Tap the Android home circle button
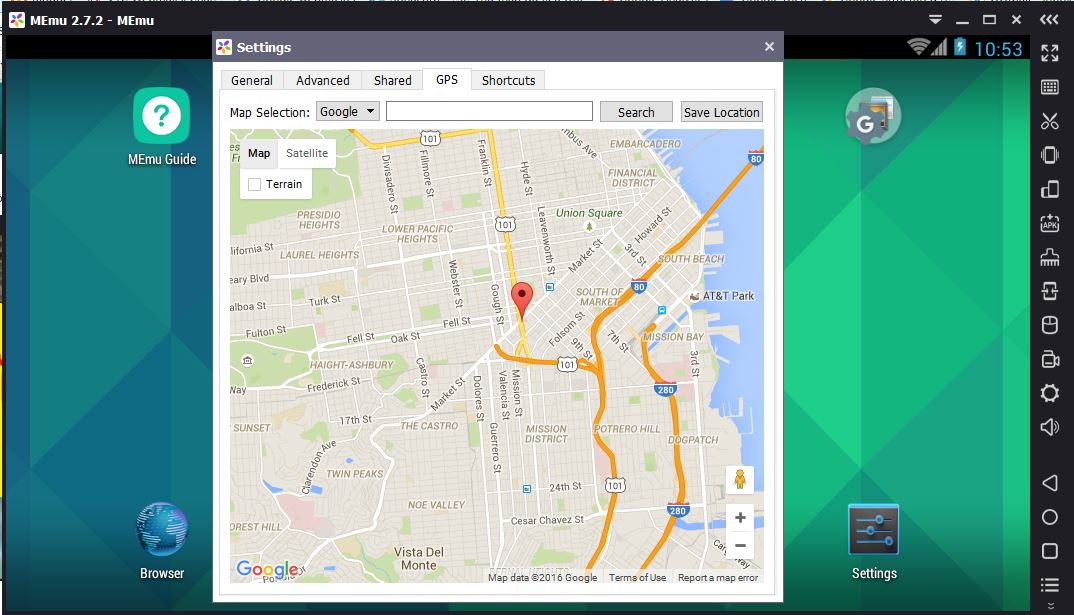This screenshot has height=615, width=1074. point(1049,517)
